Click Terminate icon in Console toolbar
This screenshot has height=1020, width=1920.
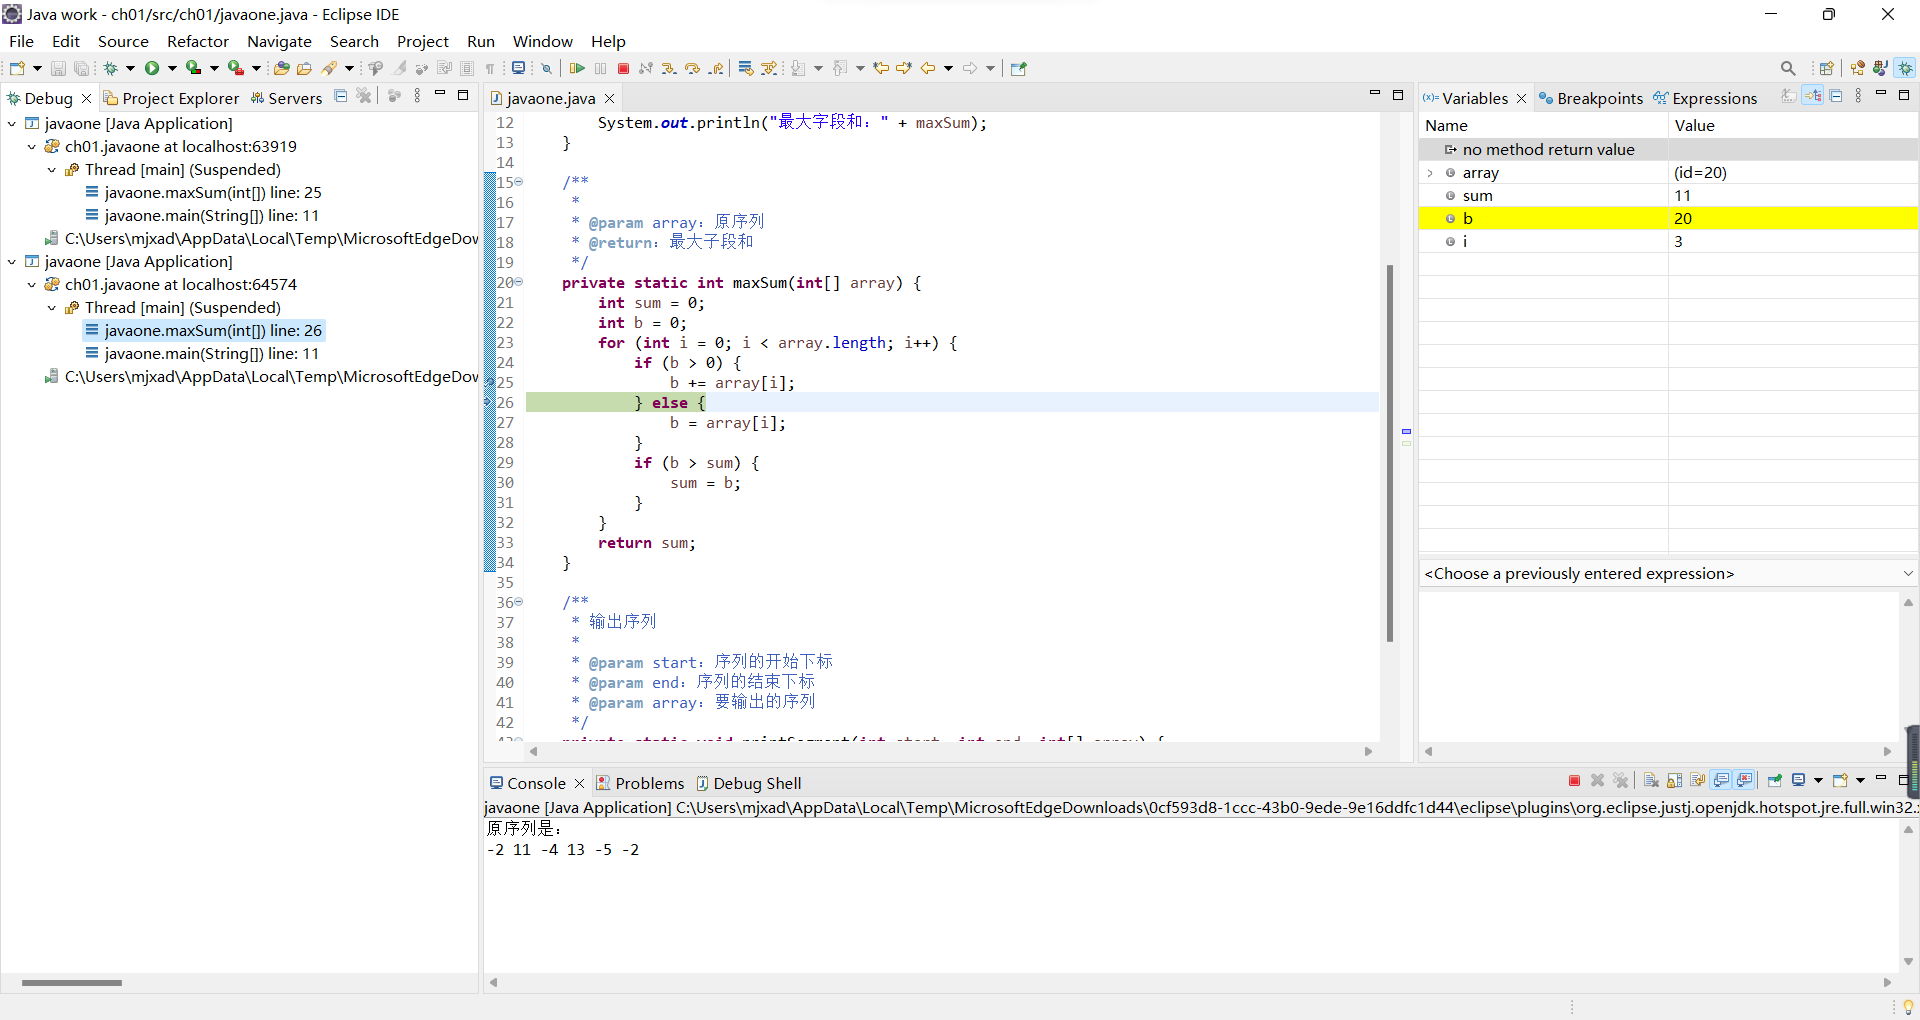point(1574,781)
